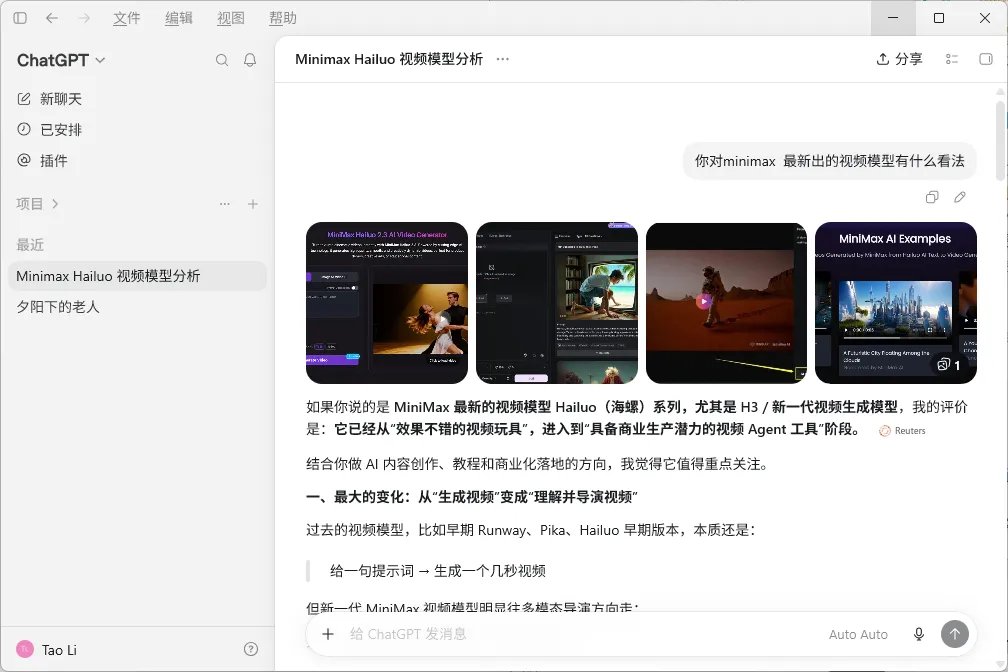This screenshot has height=672, width=1008.
Task: Toggle the sidebar panel icon
Action: [x=20, y=18]
